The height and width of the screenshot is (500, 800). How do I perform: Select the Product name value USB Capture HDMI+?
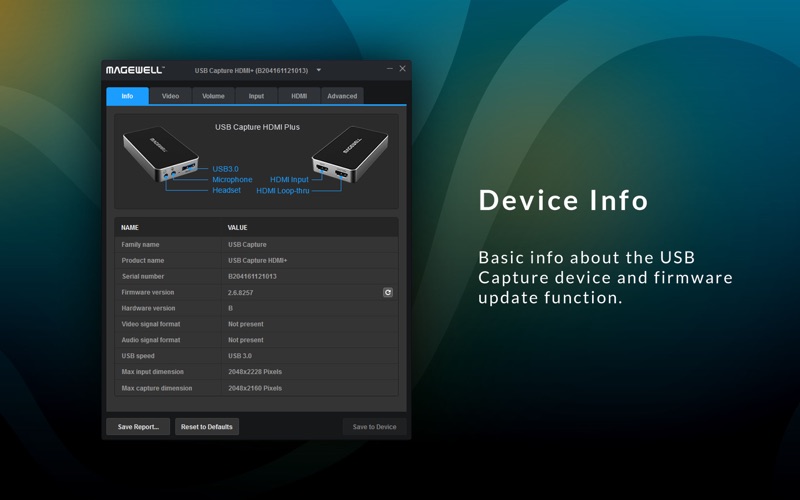click(258, 260)
